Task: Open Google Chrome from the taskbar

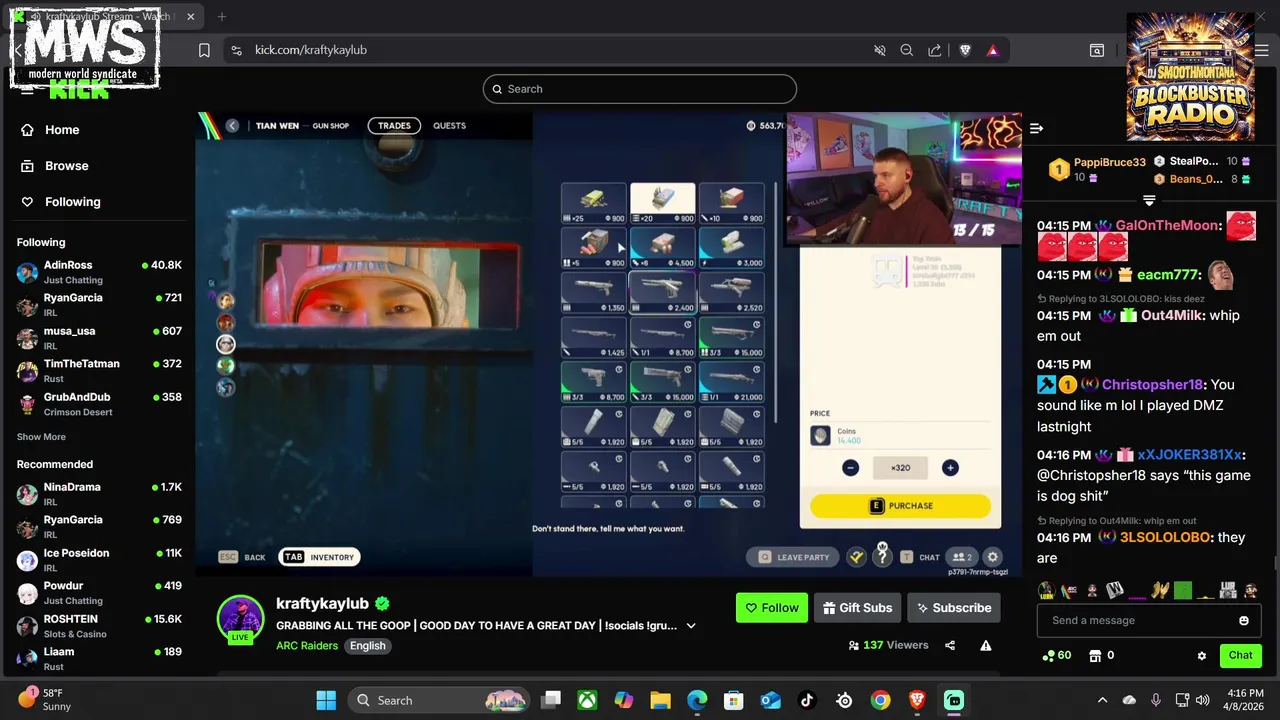Action: click(x=880, y=700)
